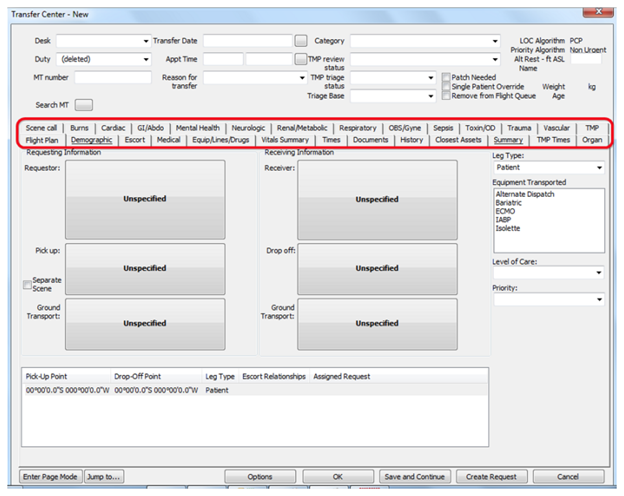Image resolution: width=624 pixels, height=496 pixels.
Task: Open the Burns tab
Action: (x=79, y=128)
